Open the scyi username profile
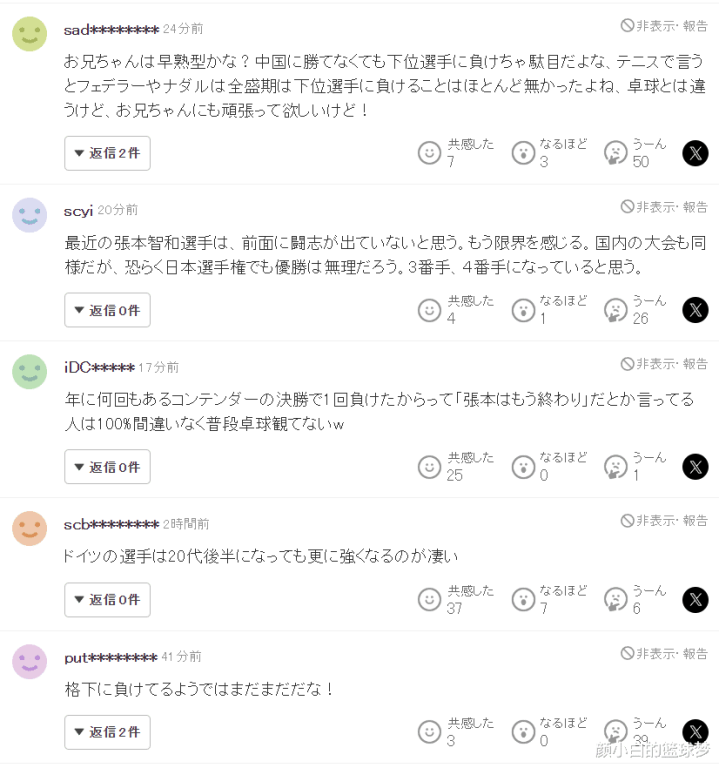719x768 pixels. (x=78, y=211)
